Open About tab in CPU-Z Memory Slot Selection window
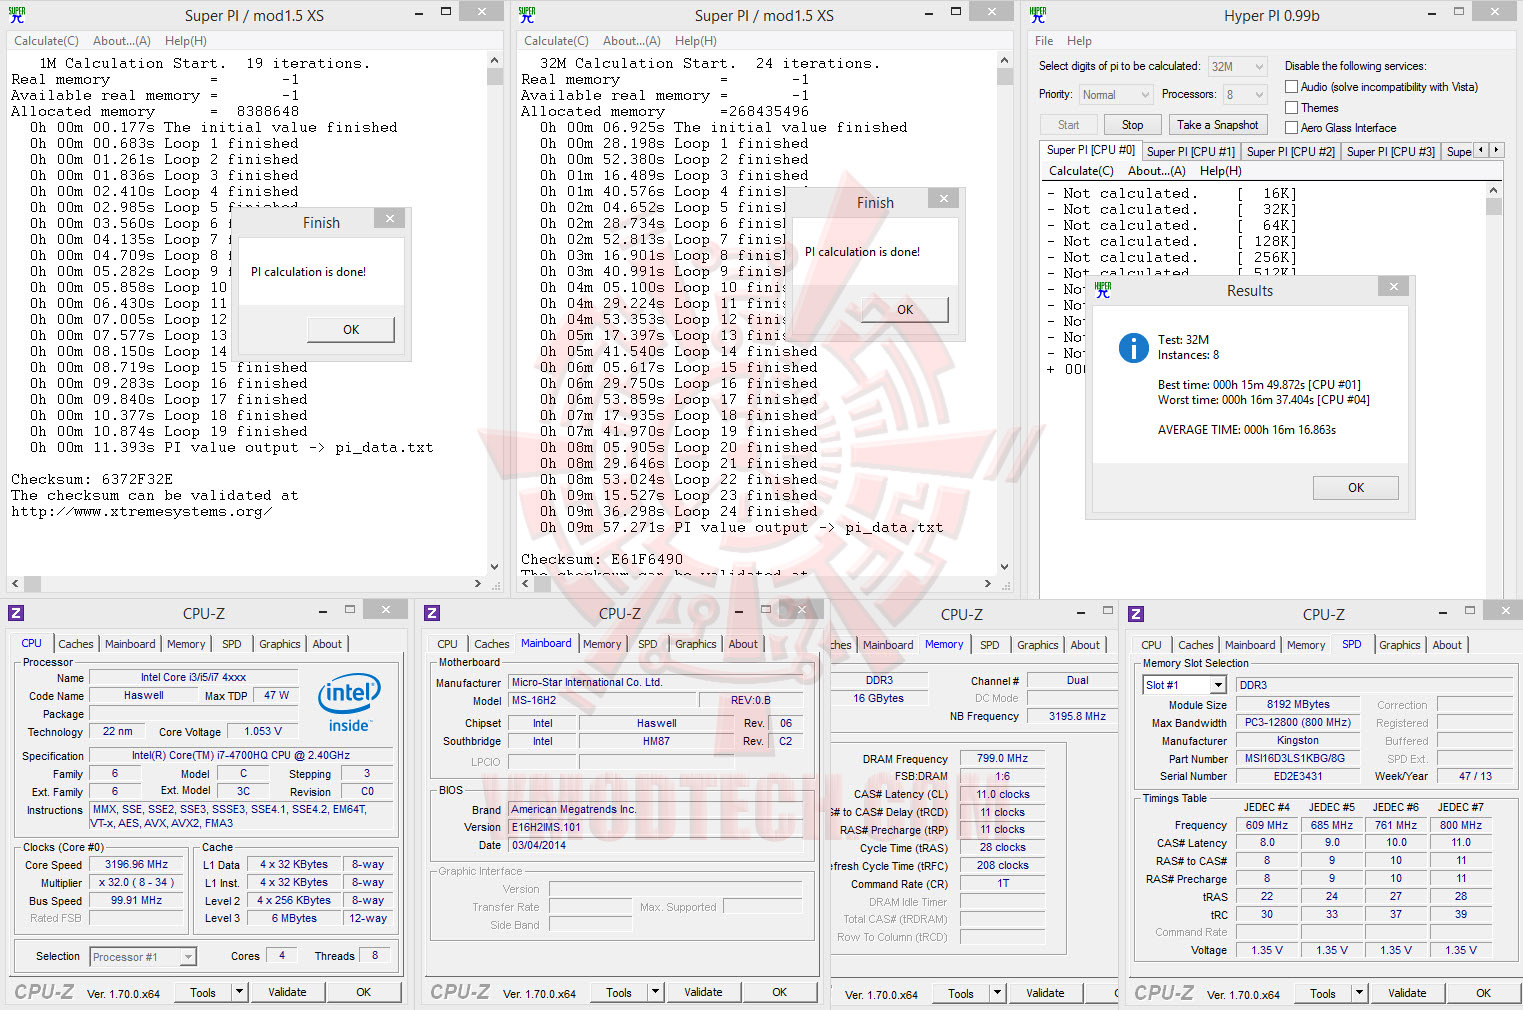Viewport: 1523px width, 1010px height. click(x=1446, y=645)
